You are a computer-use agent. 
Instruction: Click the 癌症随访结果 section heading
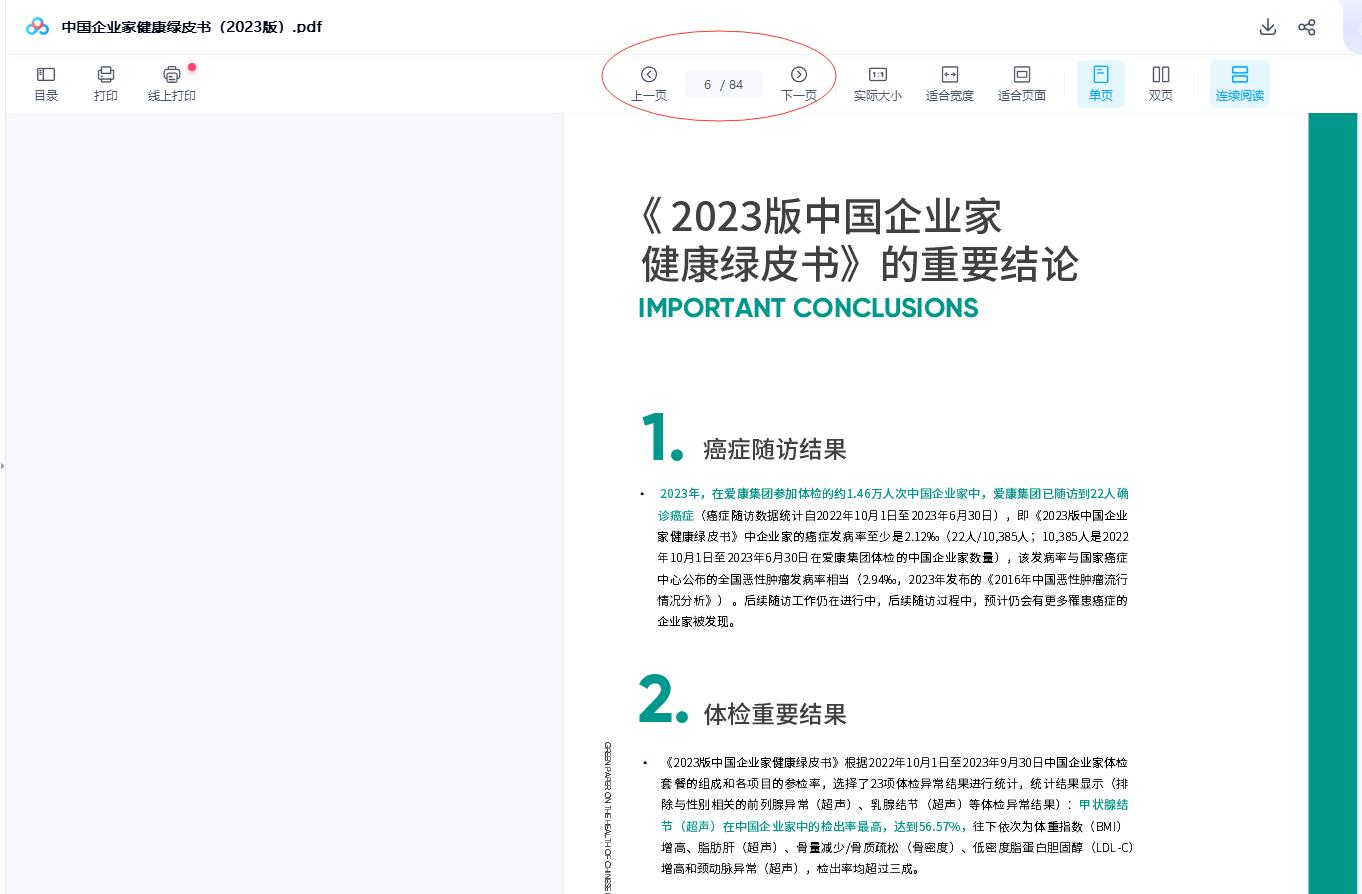point(774,449)
